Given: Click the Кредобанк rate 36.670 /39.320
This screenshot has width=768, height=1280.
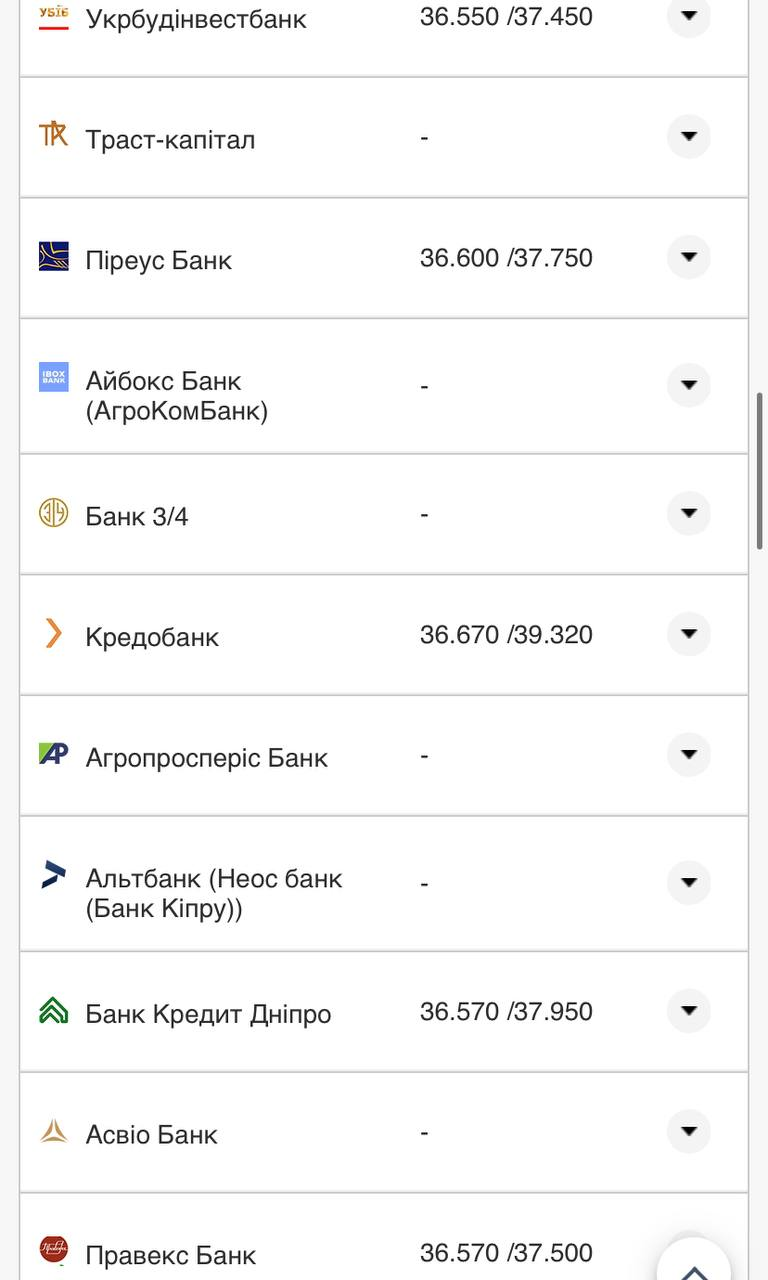Looking at the screenshot, I should click(506, 635).
